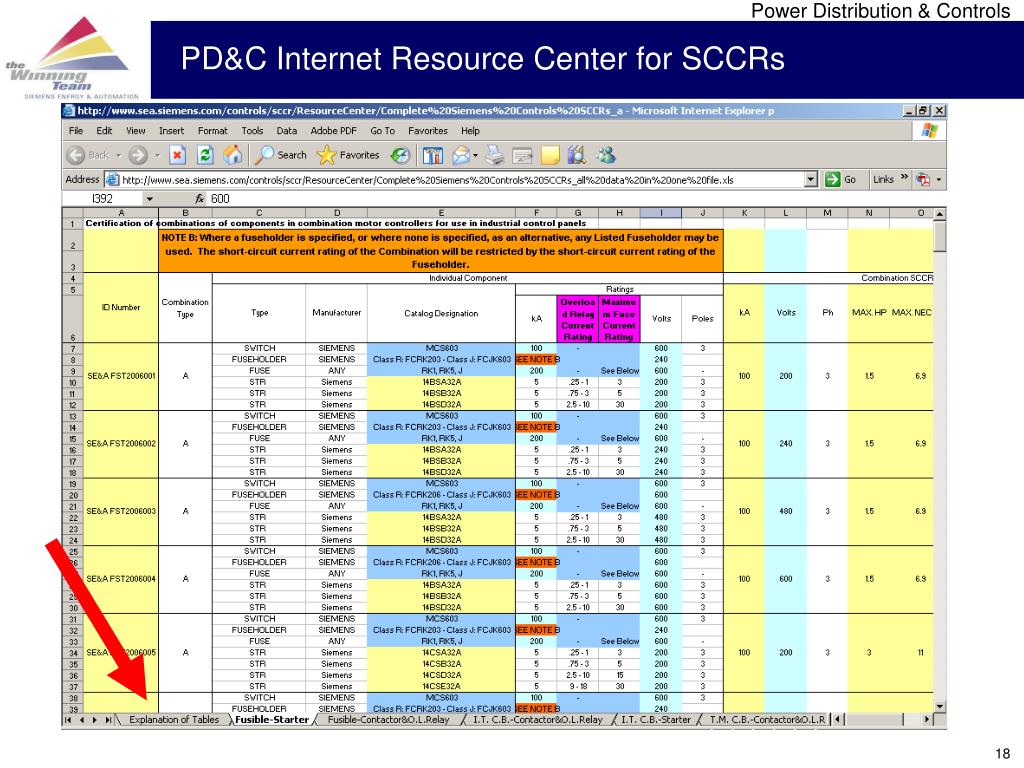Click the page icon beside address URL
The height and width of the screenshot is (768, 1024).
pos(112,180)
